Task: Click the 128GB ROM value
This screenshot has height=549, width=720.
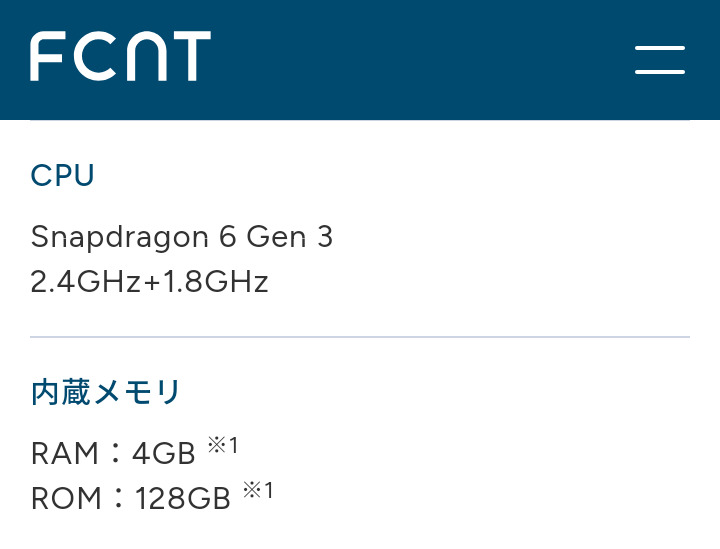Action: (183, 498)
